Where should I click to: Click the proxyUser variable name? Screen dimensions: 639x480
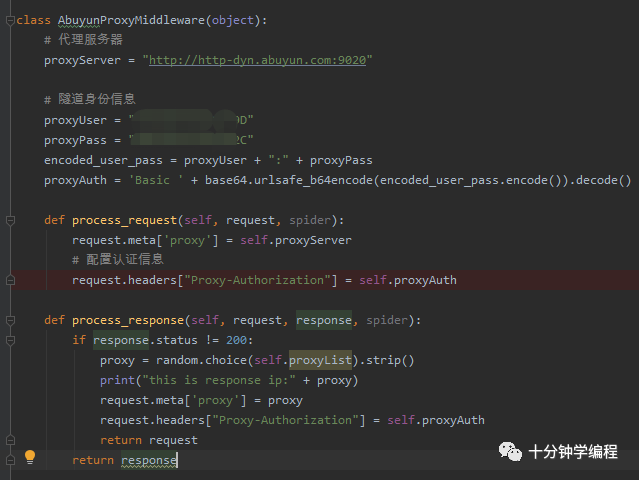(x=75, y=121)
